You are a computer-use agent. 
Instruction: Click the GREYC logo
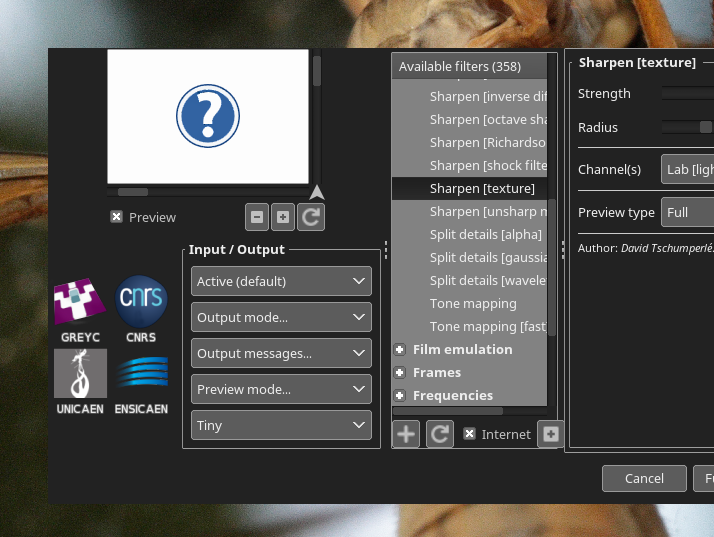click(80, 310)
